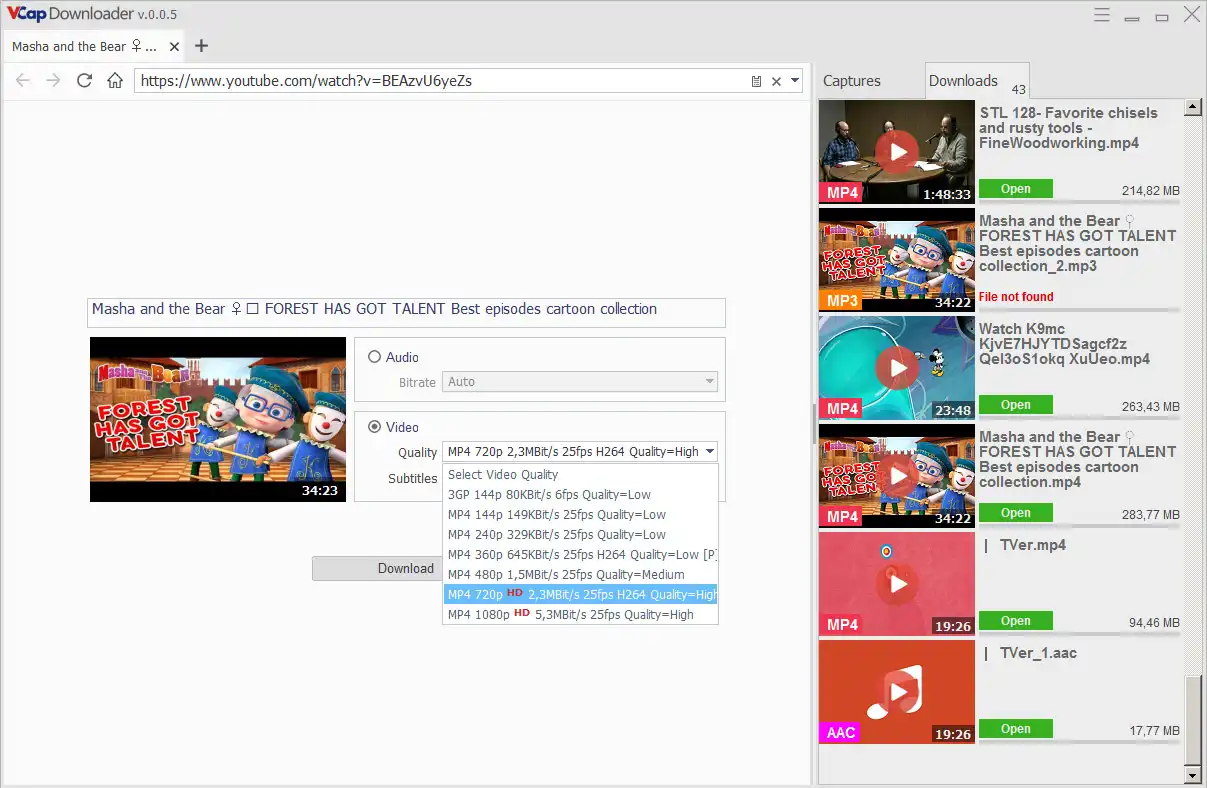Screen dimensions: 1207x788
Task: Select the Downloads tab
Action: pyautogui.click(x=961, y=81)
